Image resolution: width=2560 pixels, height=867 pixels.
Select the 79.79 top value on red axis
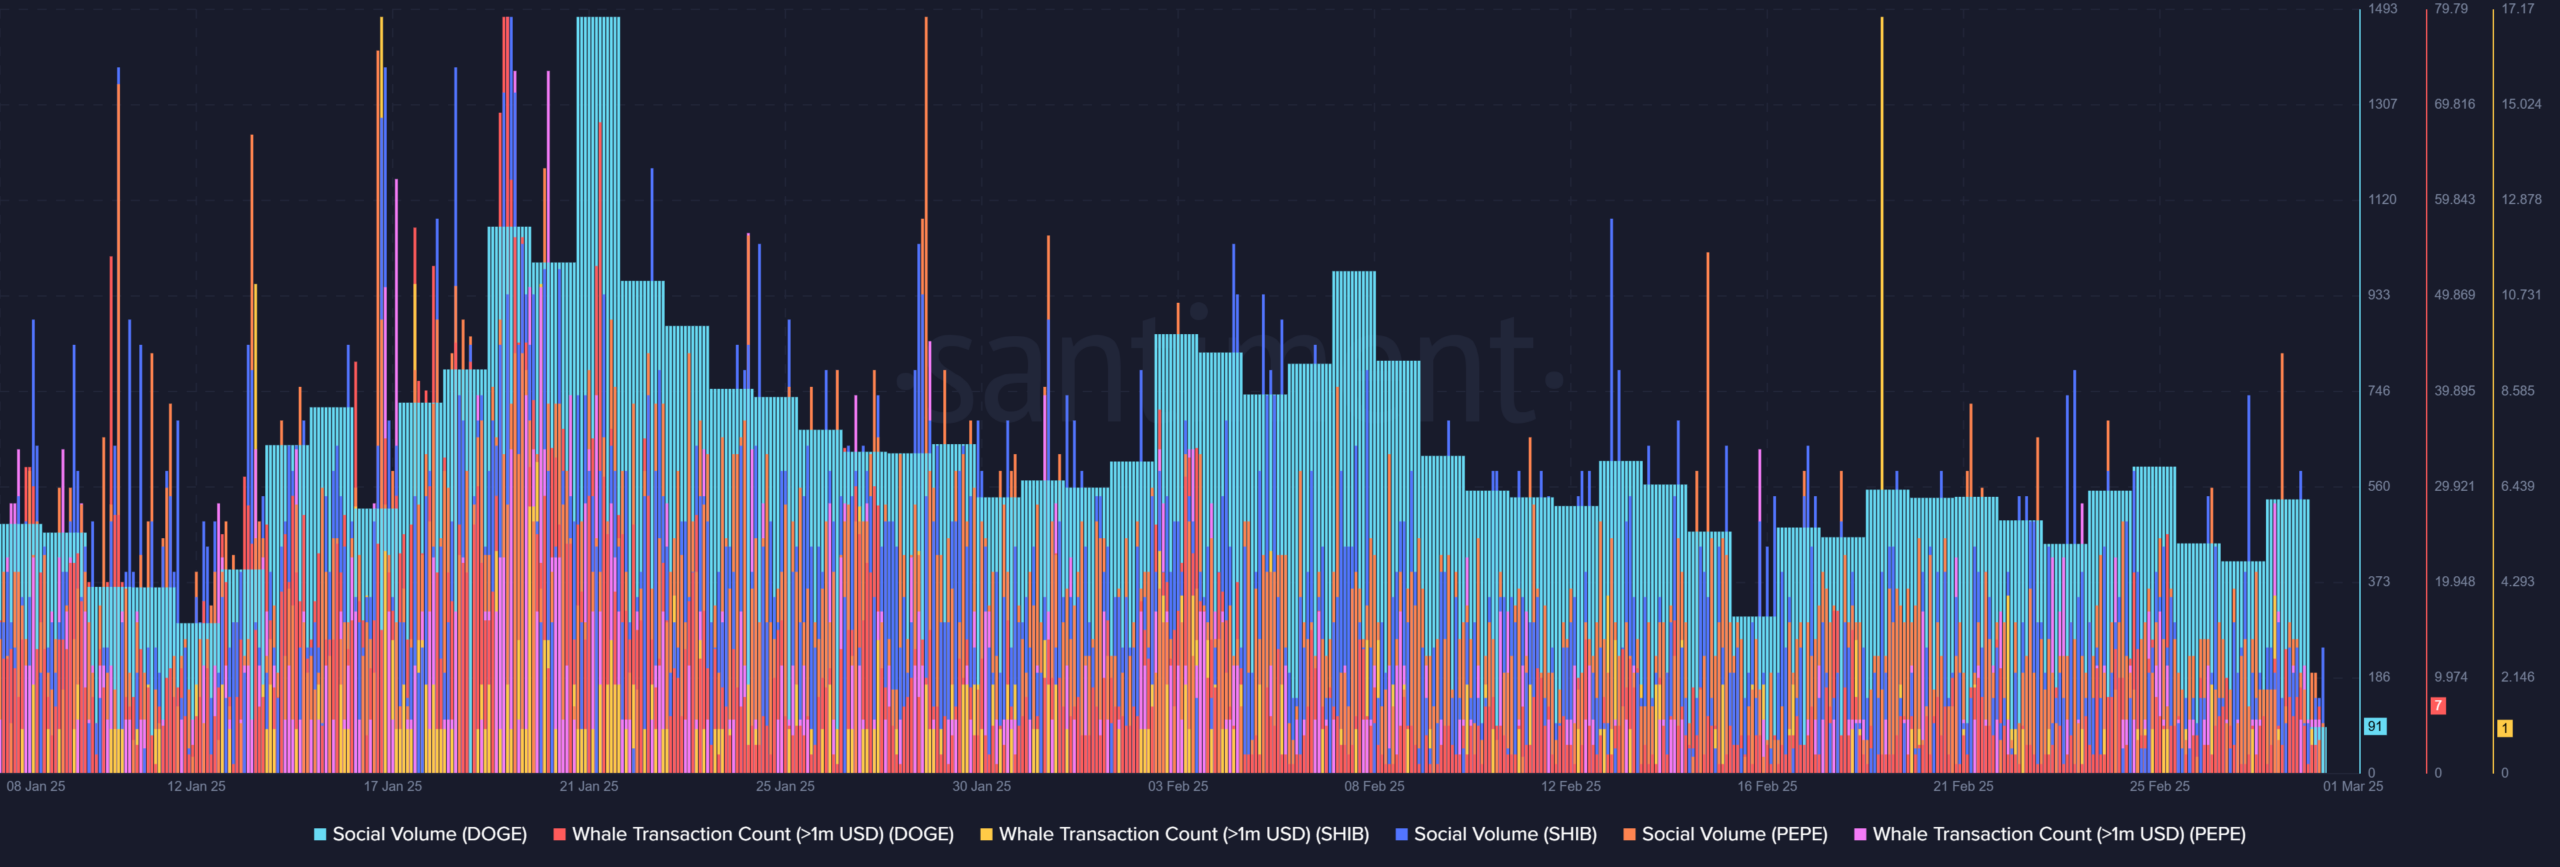click(2451, 9)
